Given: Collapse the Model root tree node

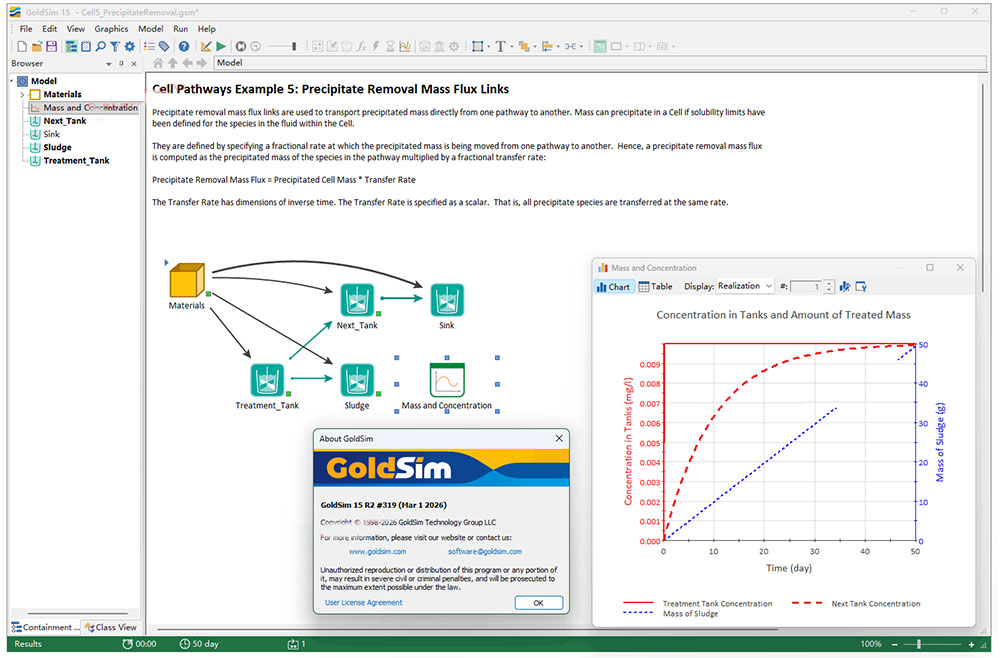Looking at the screenshot, I should (11, 81).
